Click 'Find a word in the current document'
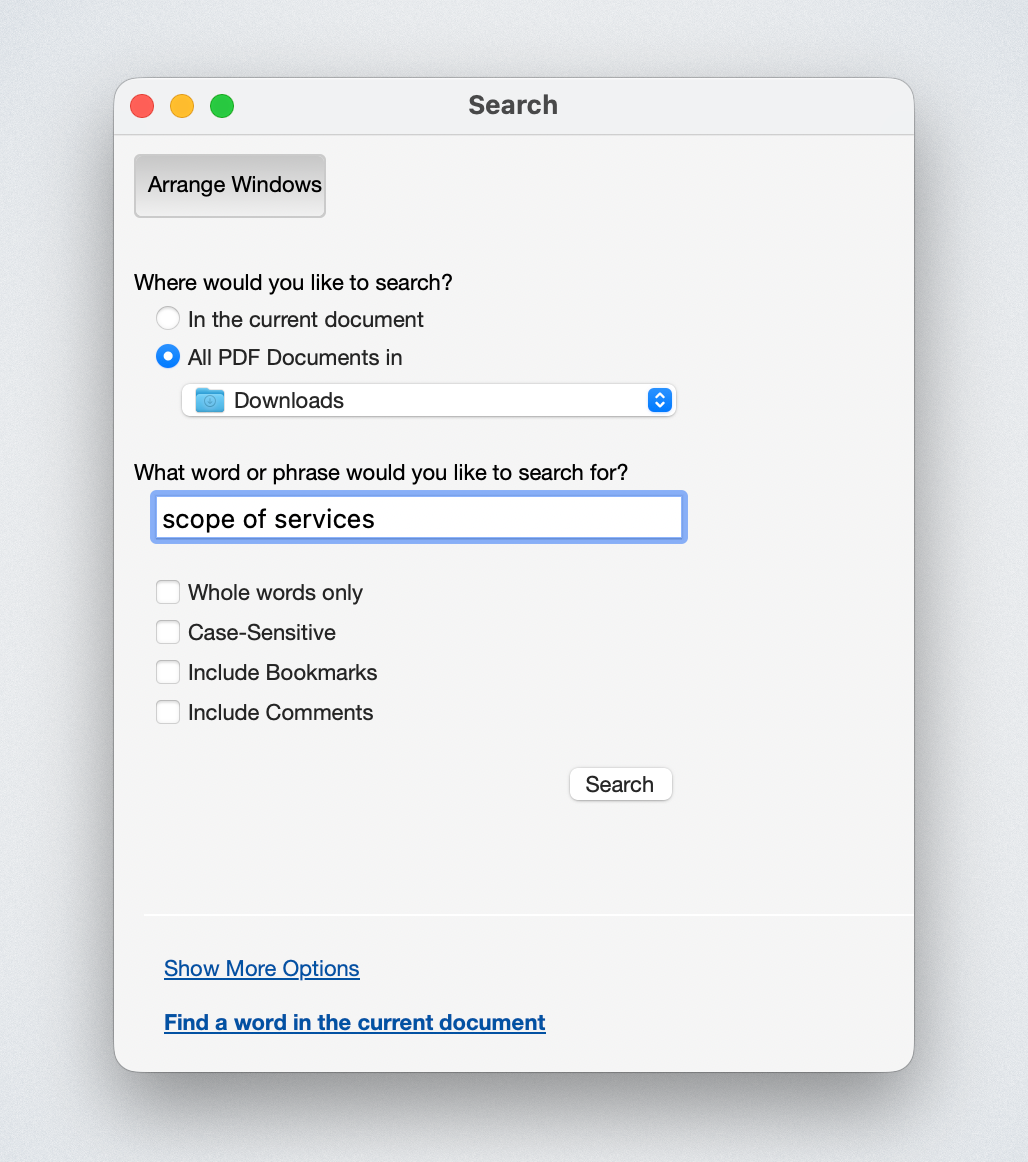 [x=354, y=1022]
